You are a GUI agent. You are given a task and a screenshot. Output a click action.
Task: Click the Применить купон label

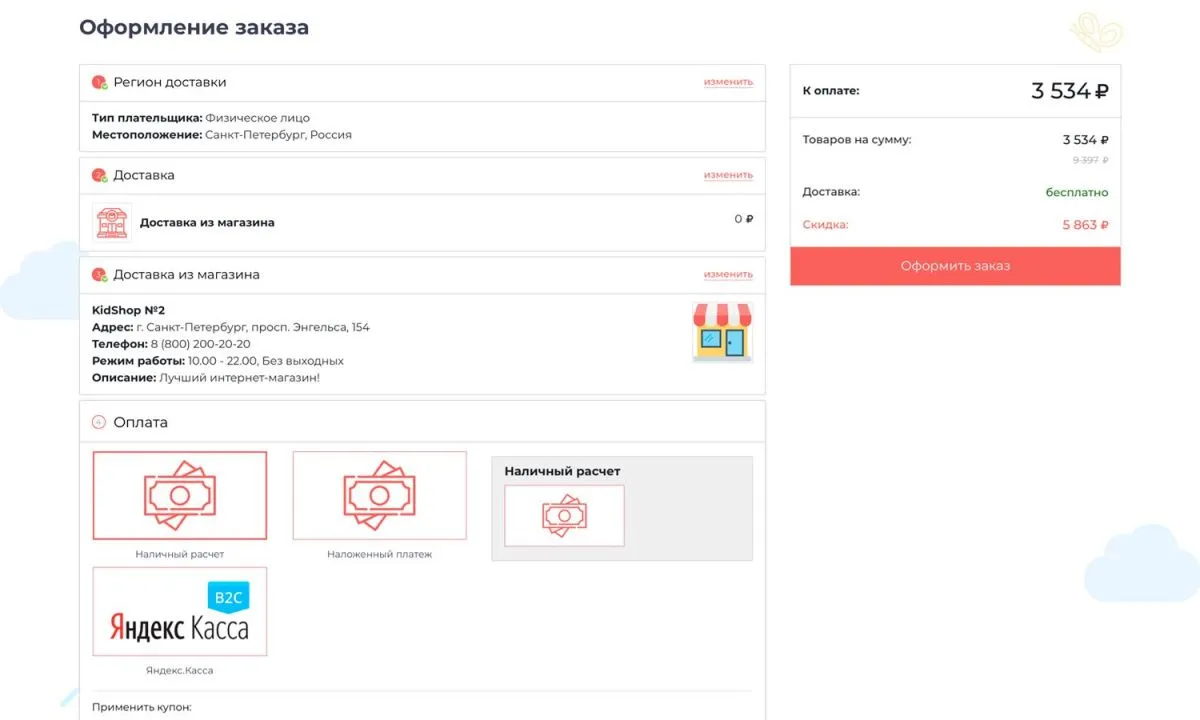(141, 707)
